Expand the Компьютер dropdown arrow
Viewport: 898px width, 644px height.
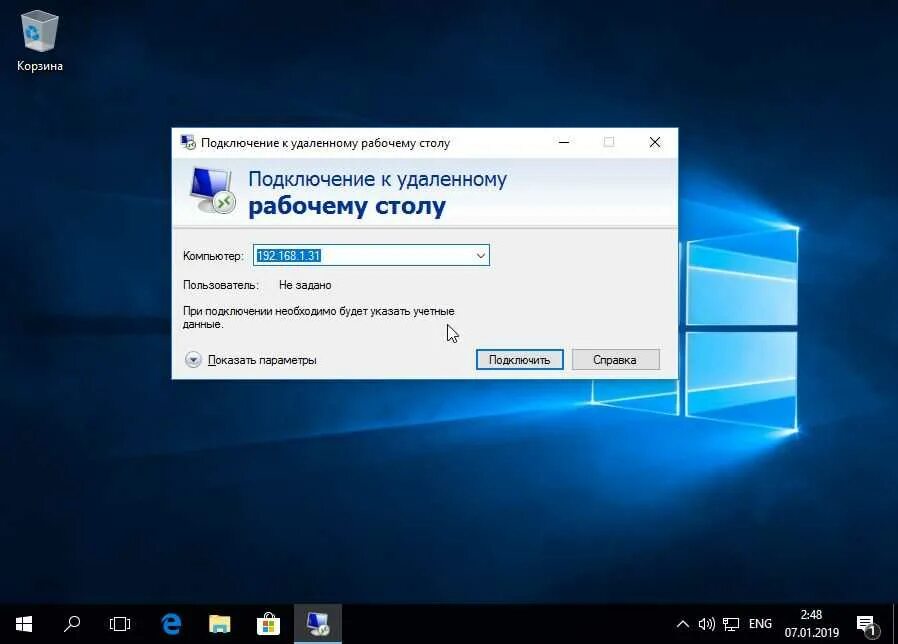(x=480, y=256)
